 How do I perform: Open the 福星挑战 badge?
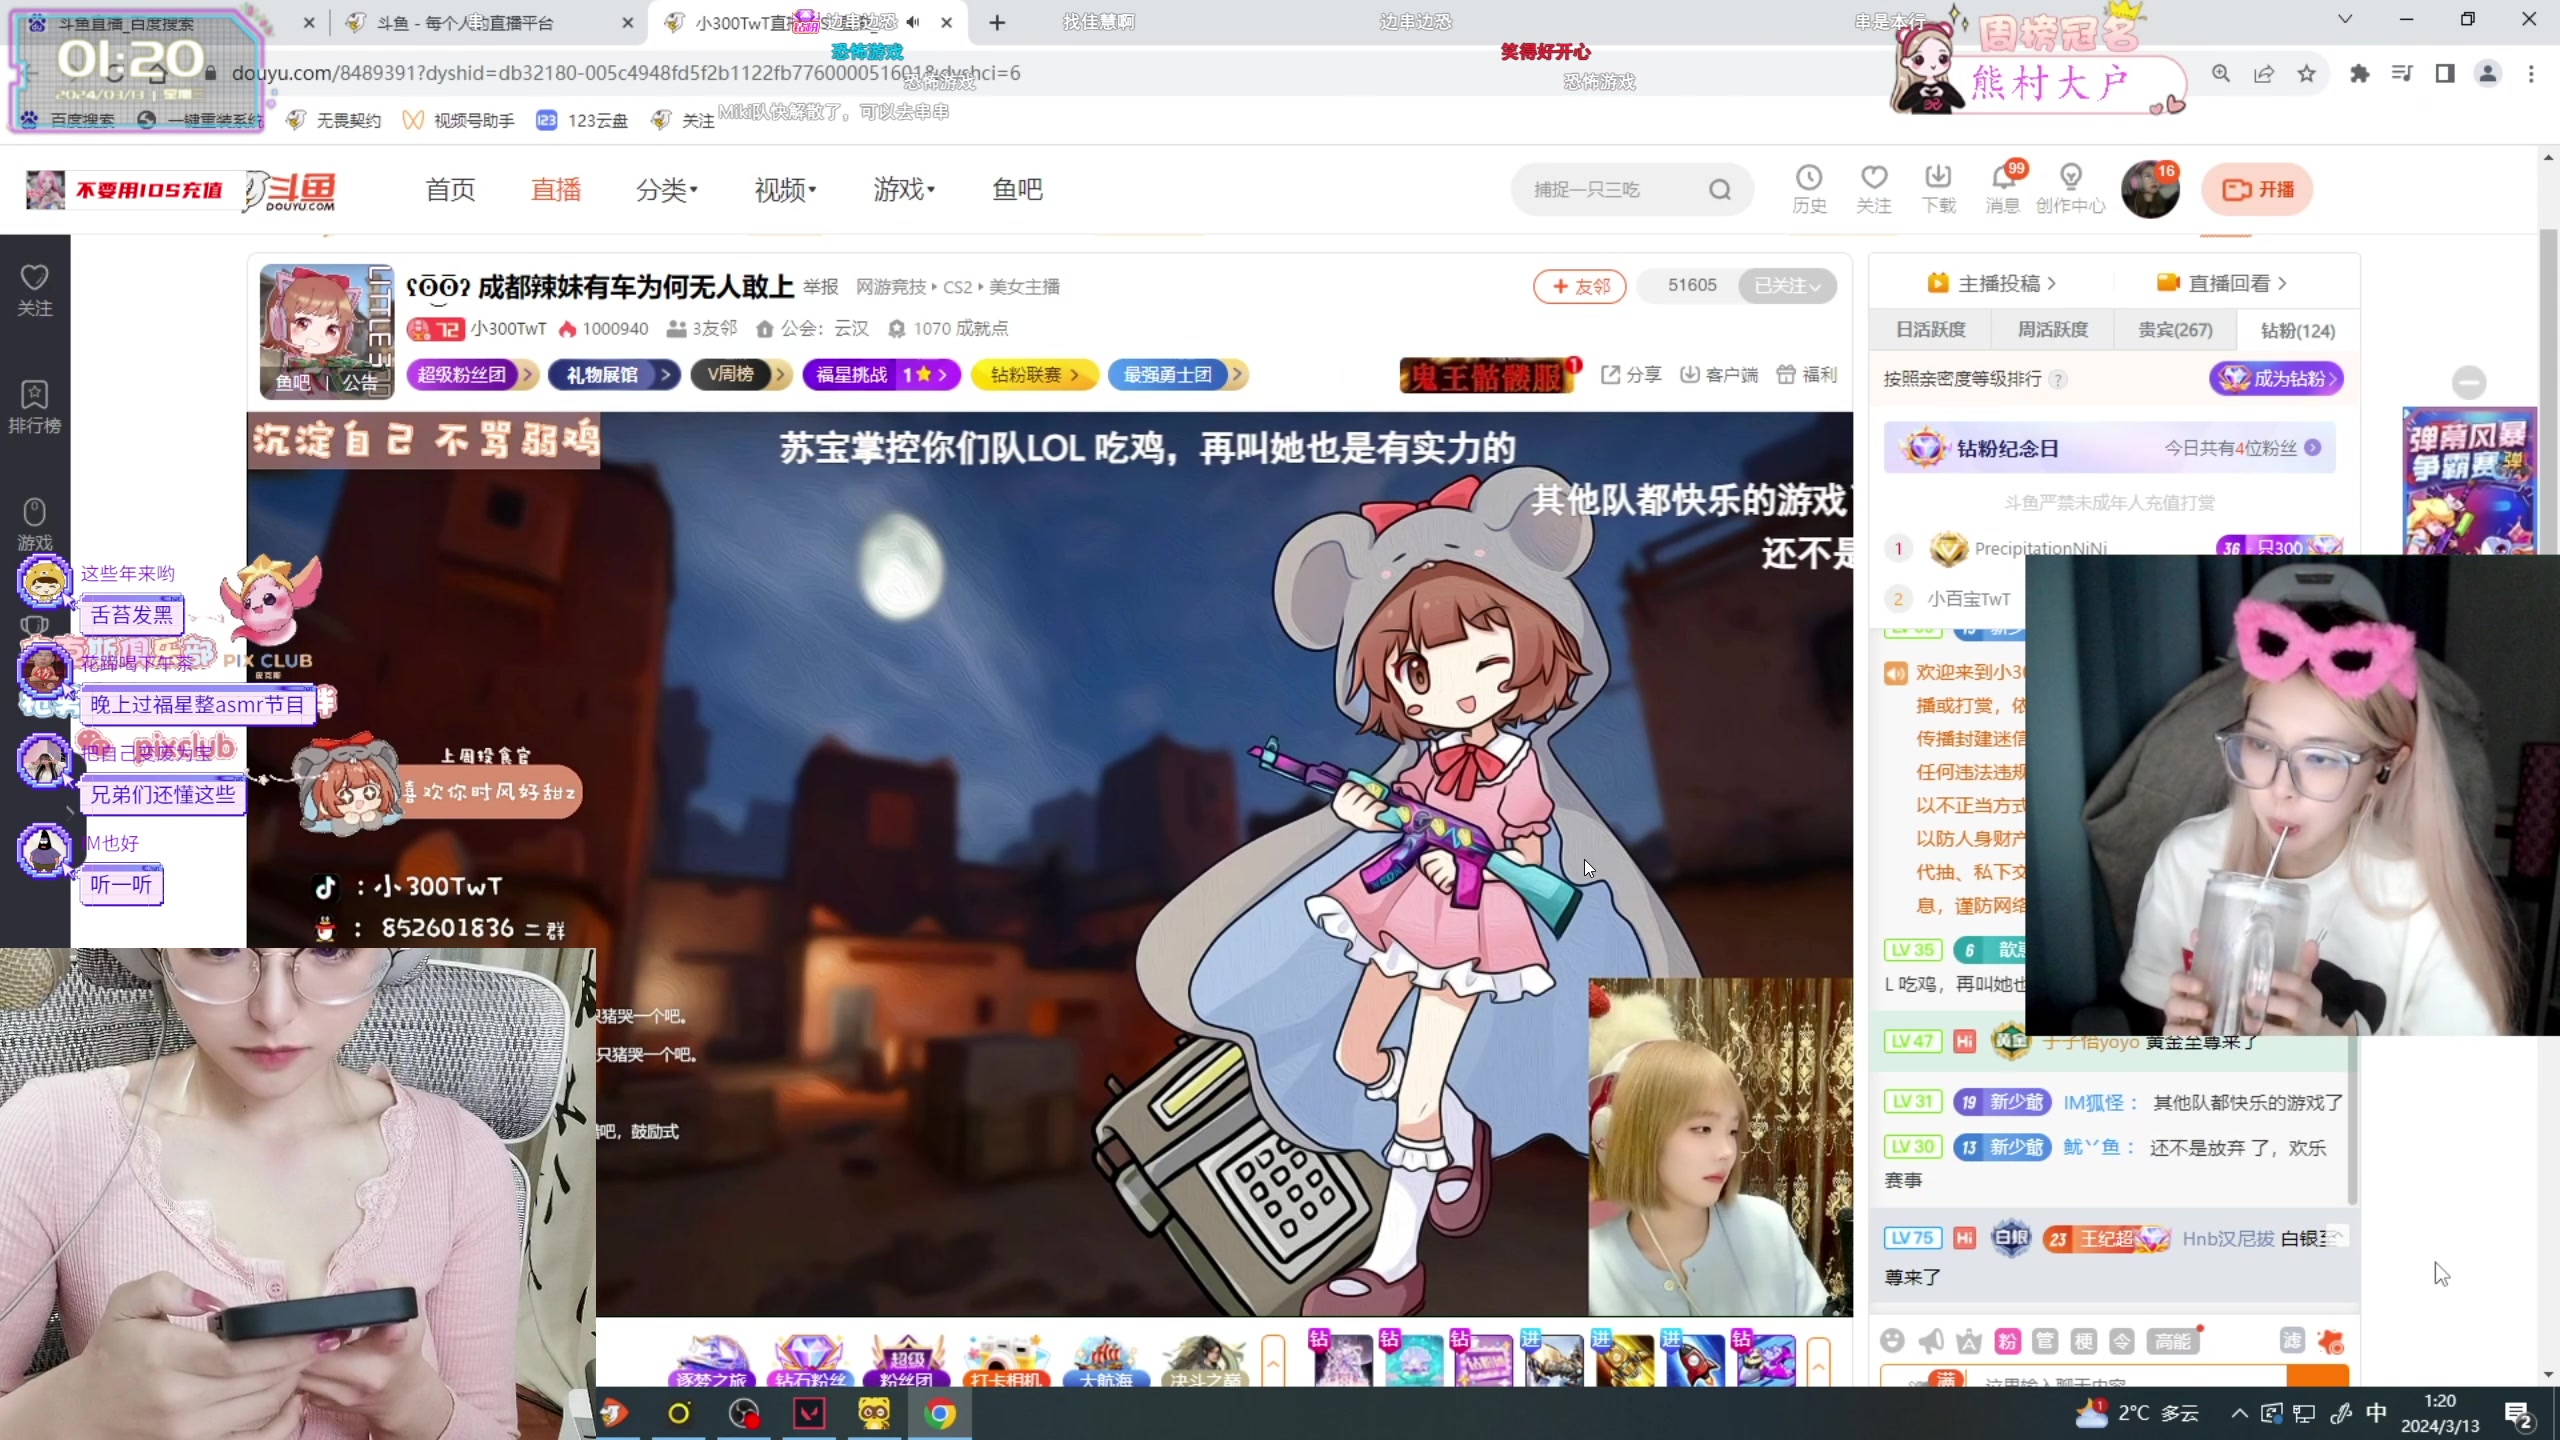click(881, 375)
